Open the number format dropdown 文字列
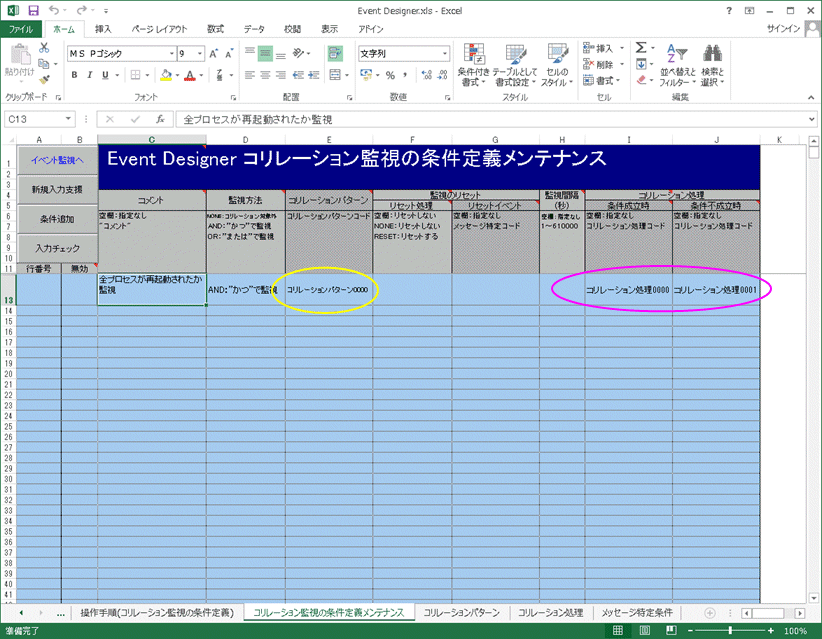 coord(445,53)
